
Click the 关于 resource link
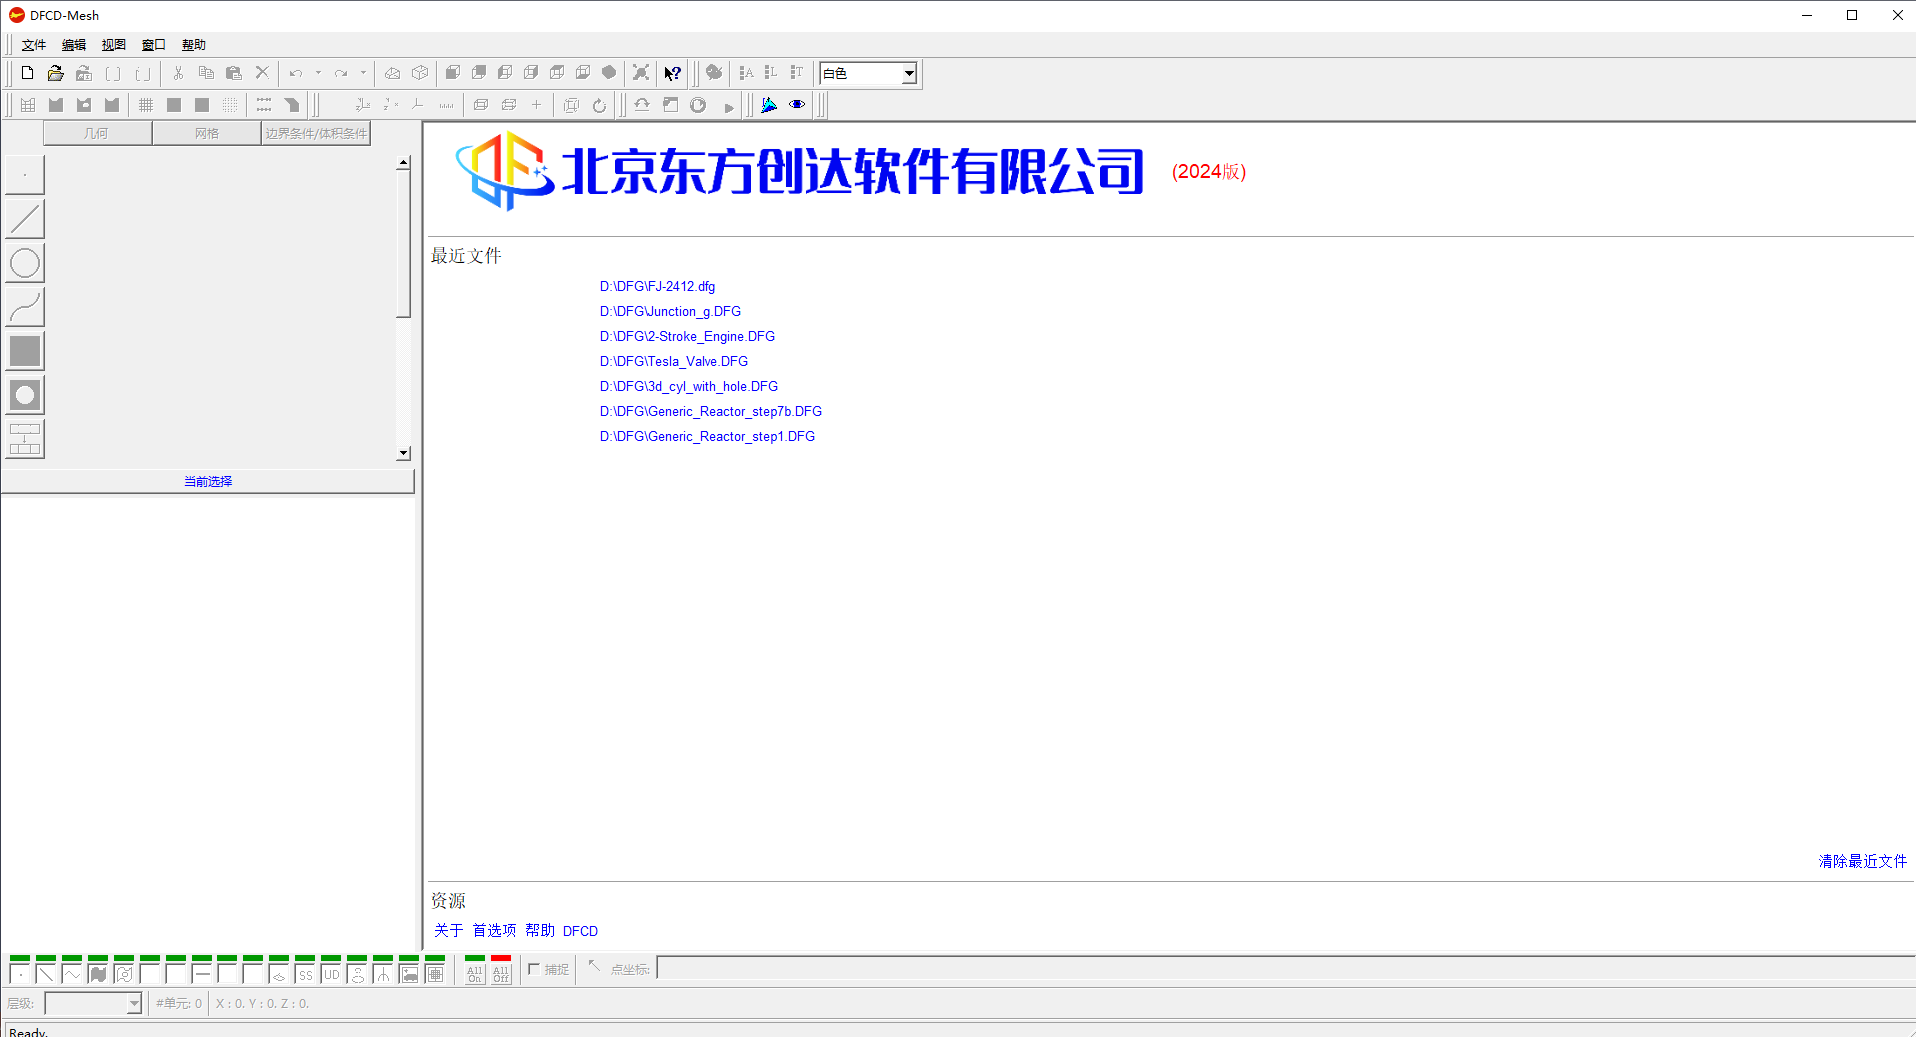click(448, 930)
